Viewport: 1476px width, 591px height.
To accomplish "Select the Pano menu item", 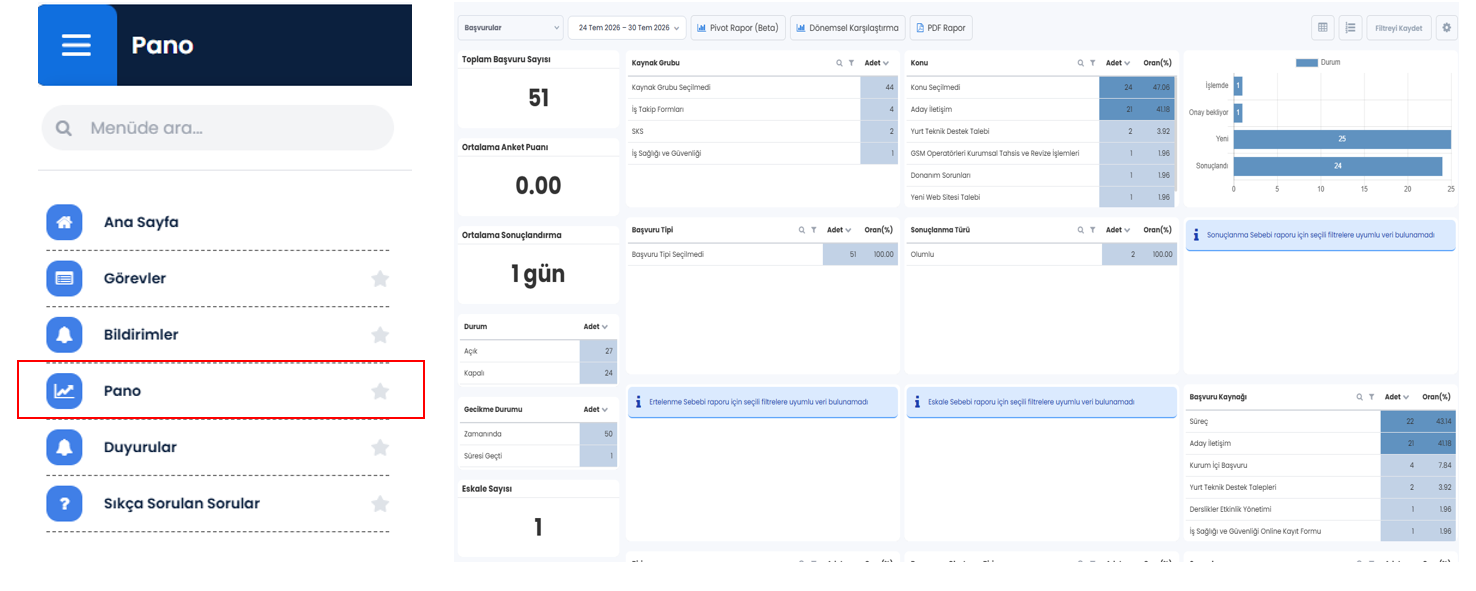I will pos(220,390).
